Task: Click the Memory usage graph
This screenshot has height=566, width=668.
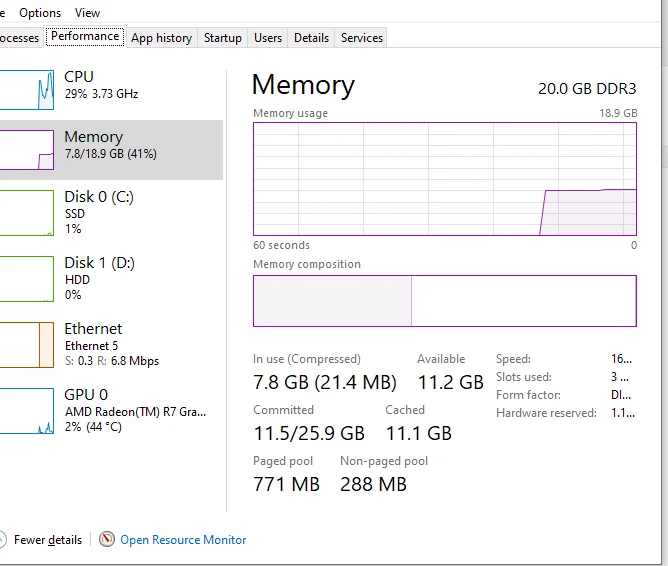Action: pyautogui.click(x=444, y=179)
